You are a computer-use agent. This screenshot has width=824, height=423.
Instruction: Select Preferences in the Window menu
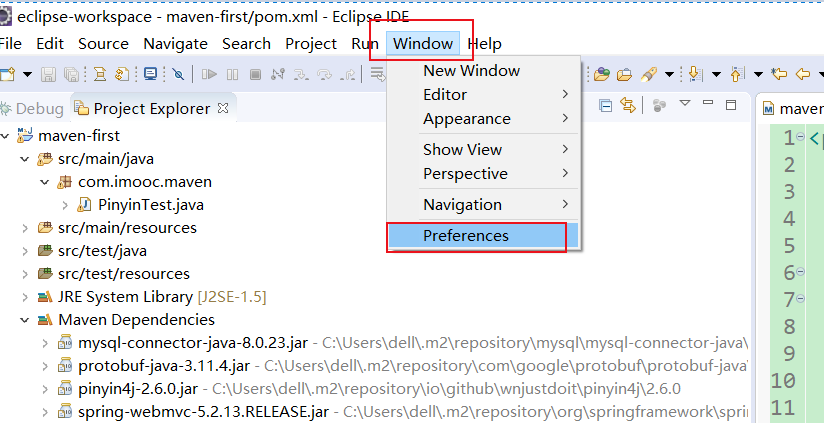pos(483,236)
